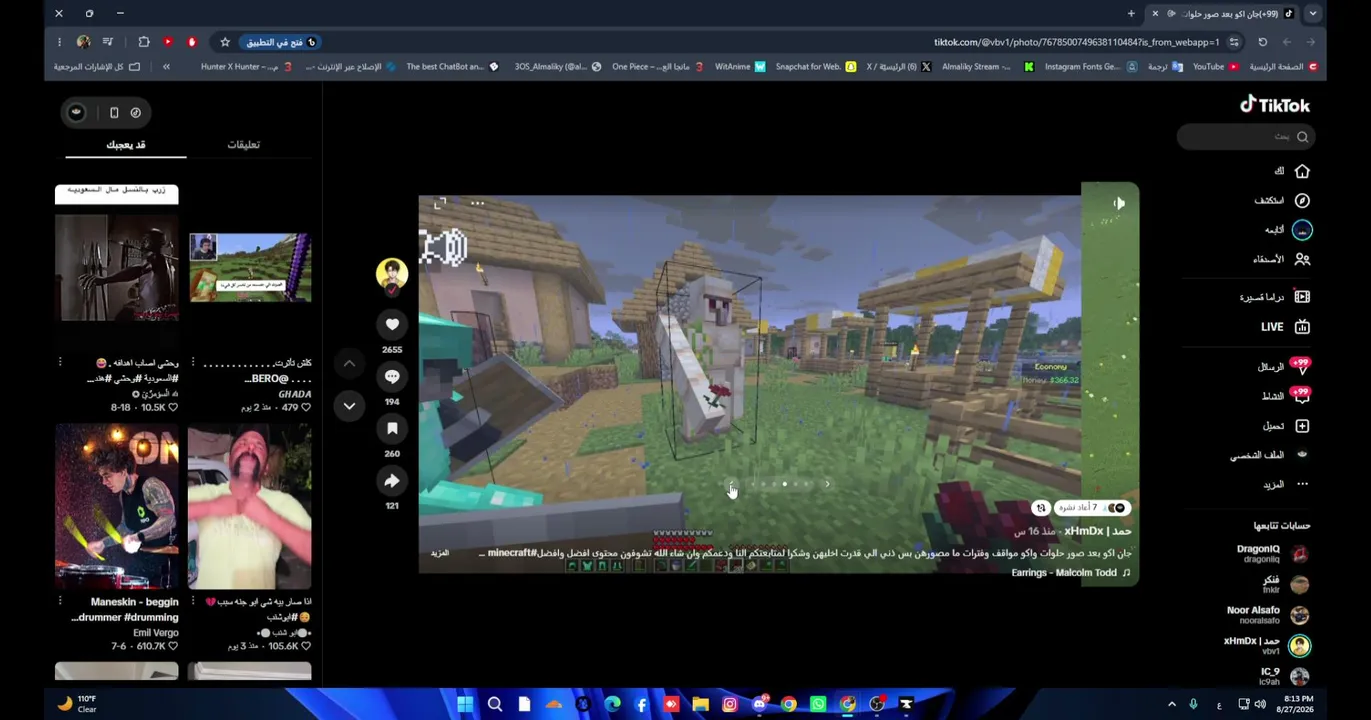
Task: Reload the TikTok page
Action: [x=1263, y=42]
